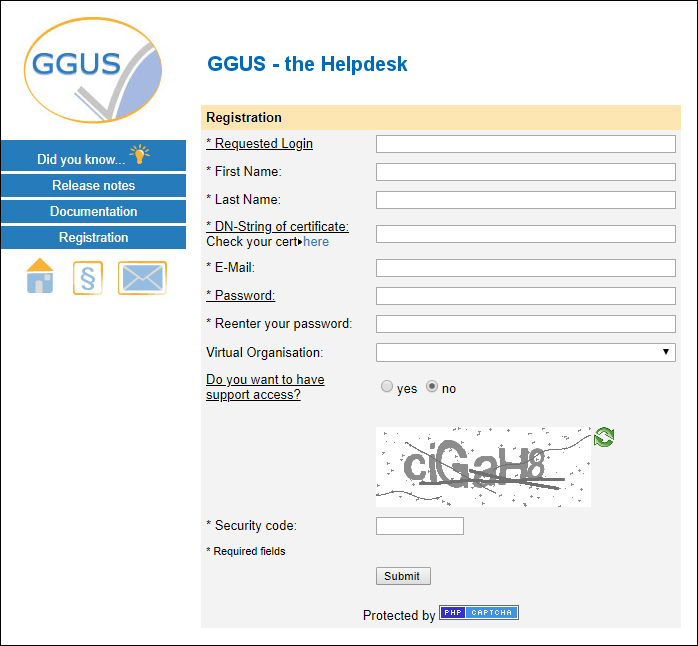
Task: Focus the DN-String certificate input field
Action: pos(526,234)
